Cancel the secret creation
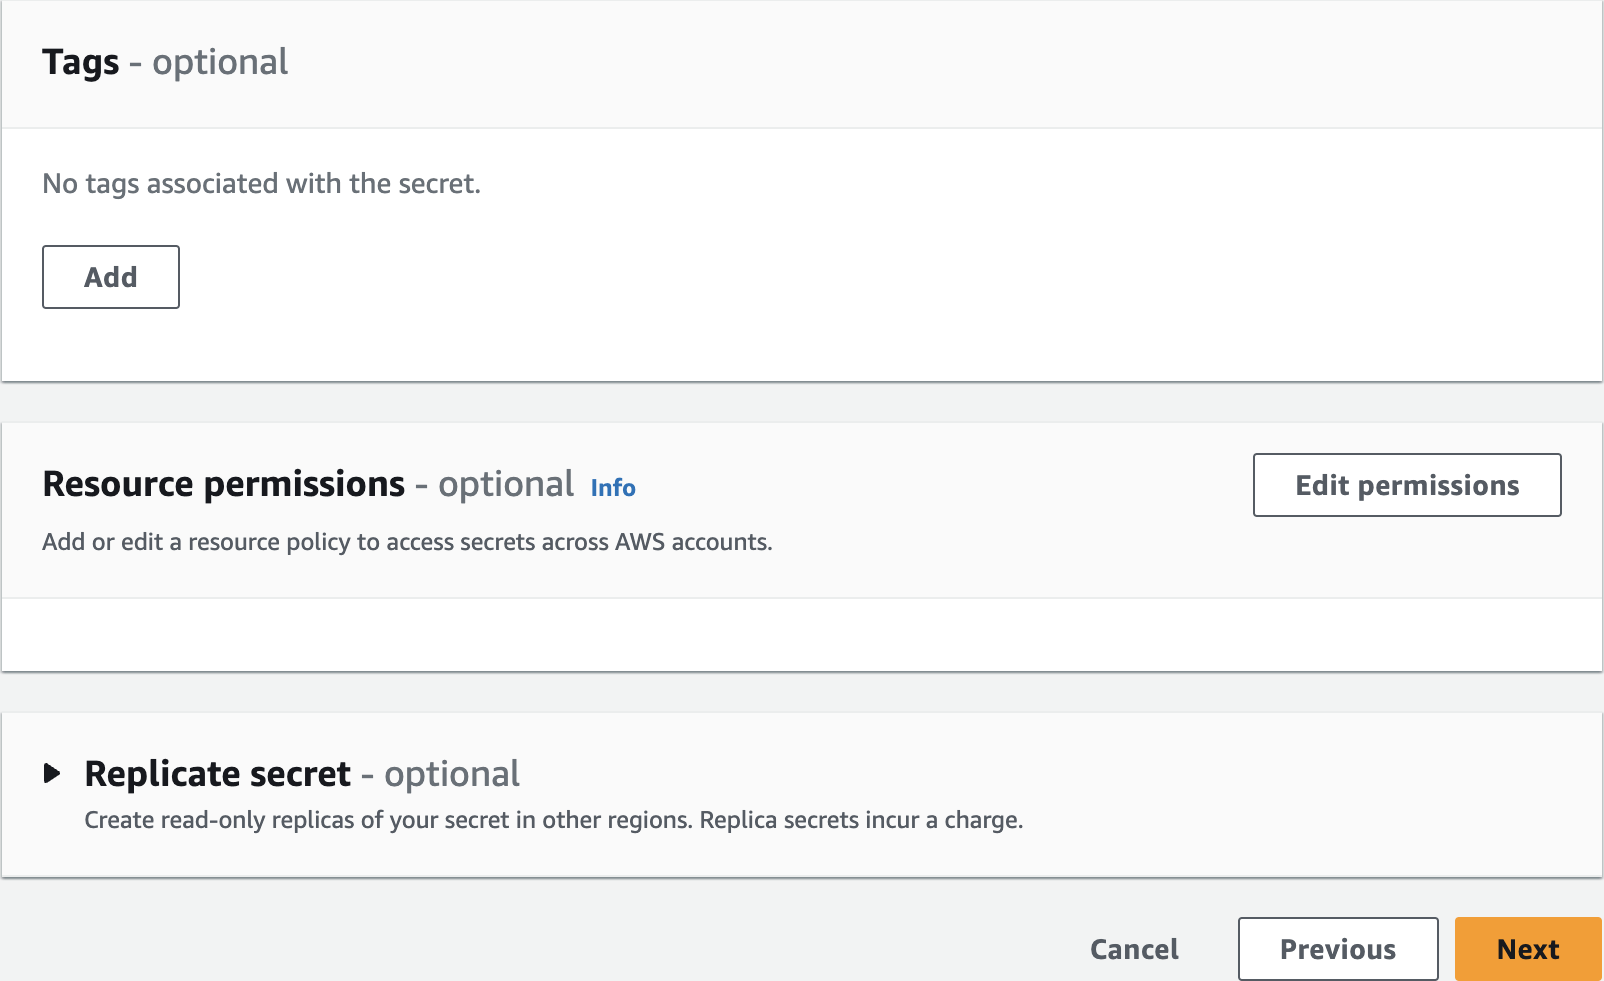The height and width of the screenshot is (981, 1604). point(1134,949)
